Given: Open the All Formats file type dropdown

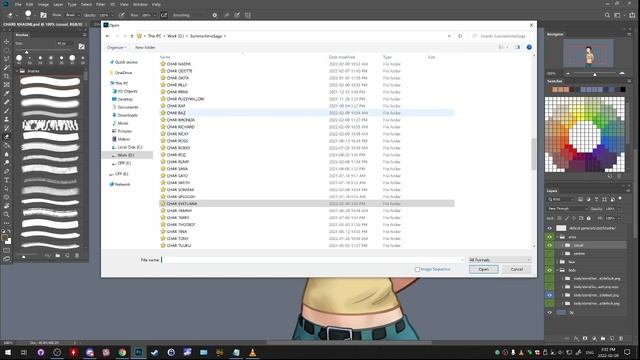Looking at the screenshot, I should [x=500, y=260].
